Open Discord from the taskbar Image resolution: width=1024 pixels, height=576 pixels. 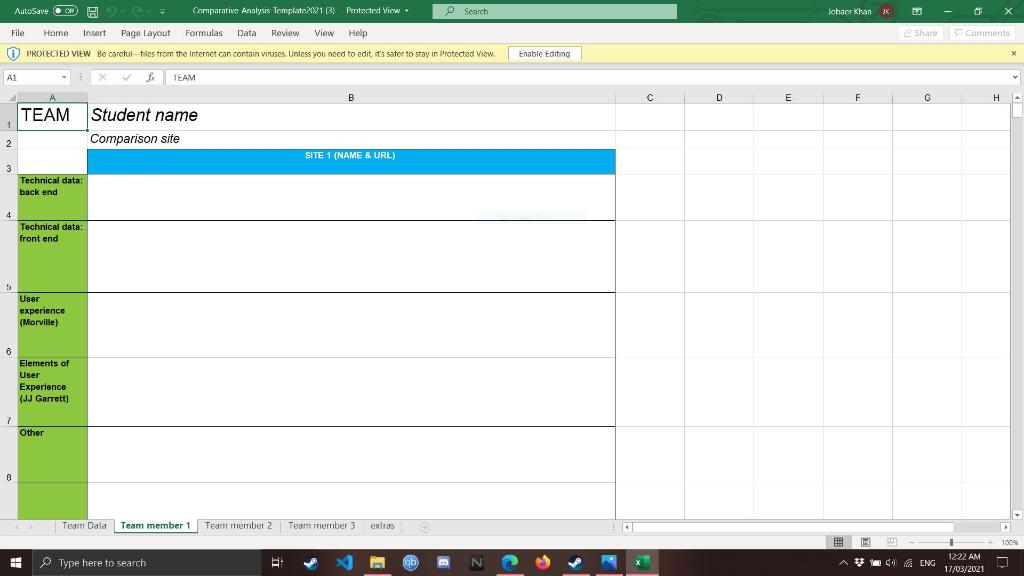(x=442, y=562)
